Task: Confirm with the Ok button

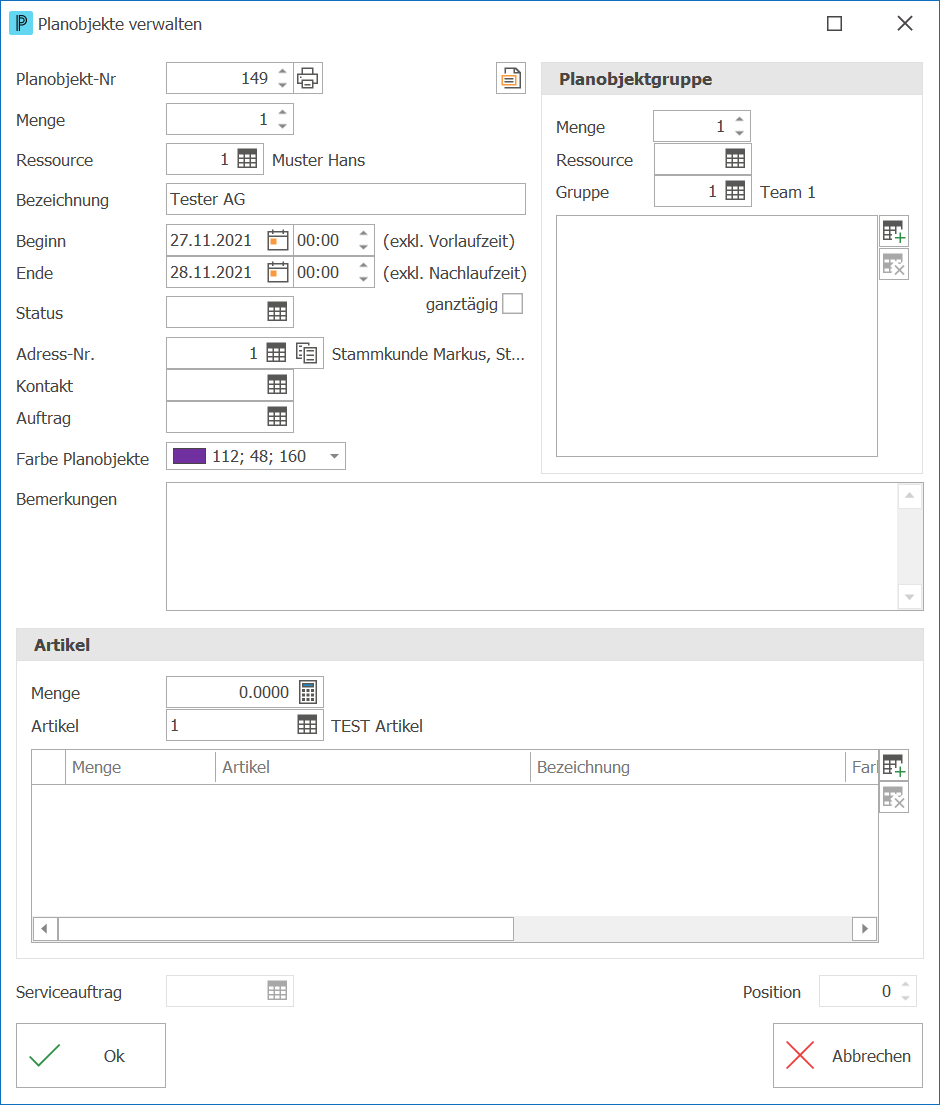Action: click(x=91, y=1056)
